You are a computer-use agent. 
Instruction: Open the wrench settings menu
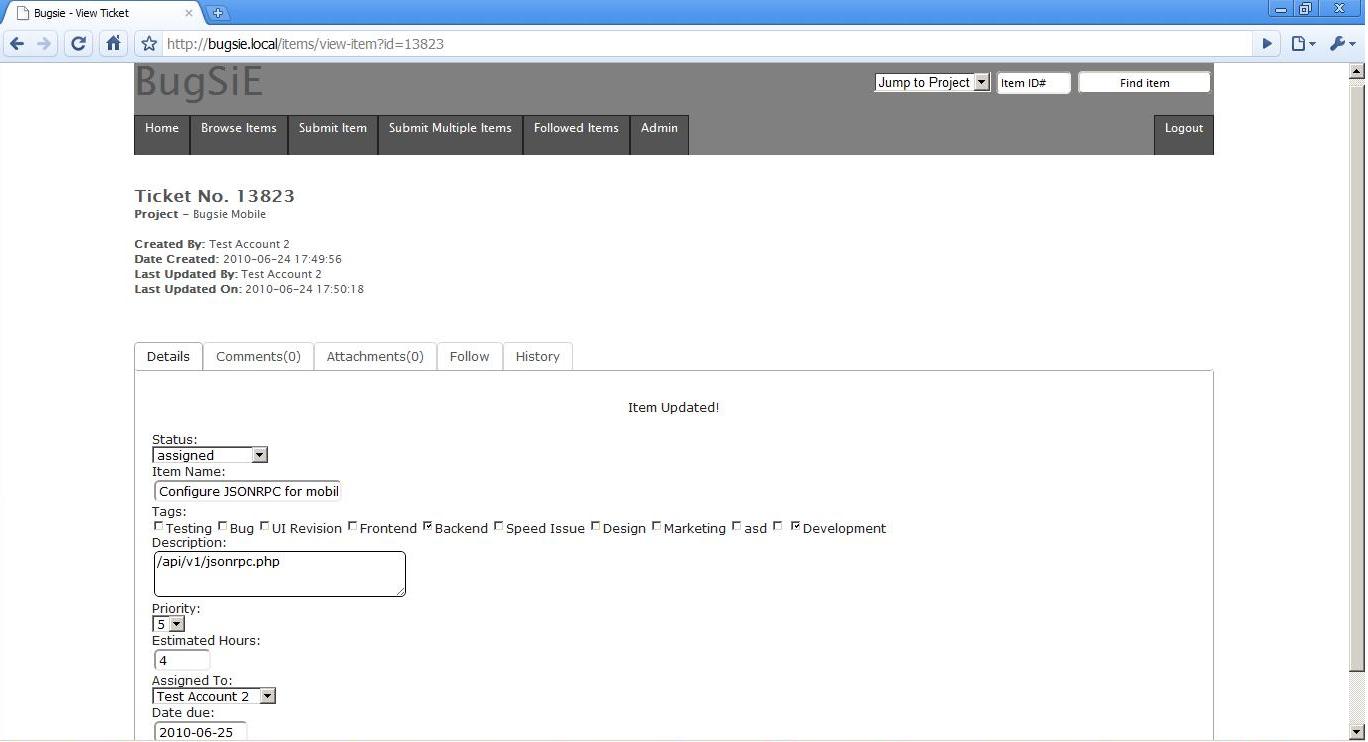point(1342,44)
